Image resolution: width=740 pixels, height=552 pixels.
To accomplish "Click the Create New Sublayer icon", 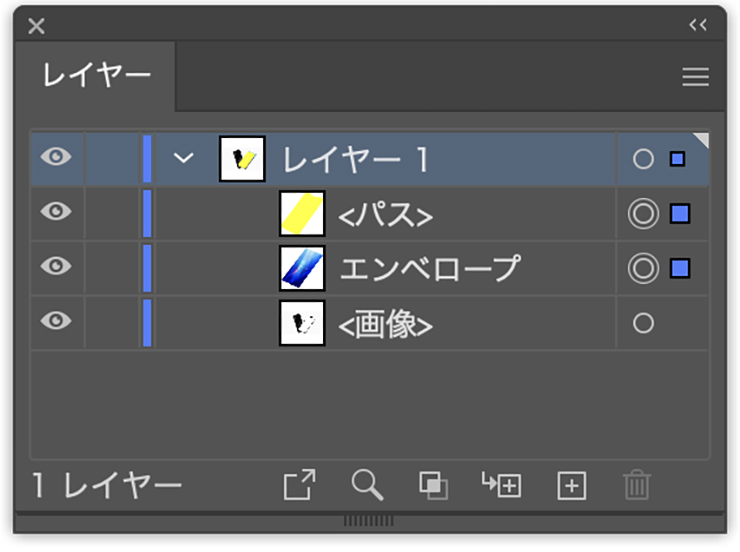I will 501,486.
